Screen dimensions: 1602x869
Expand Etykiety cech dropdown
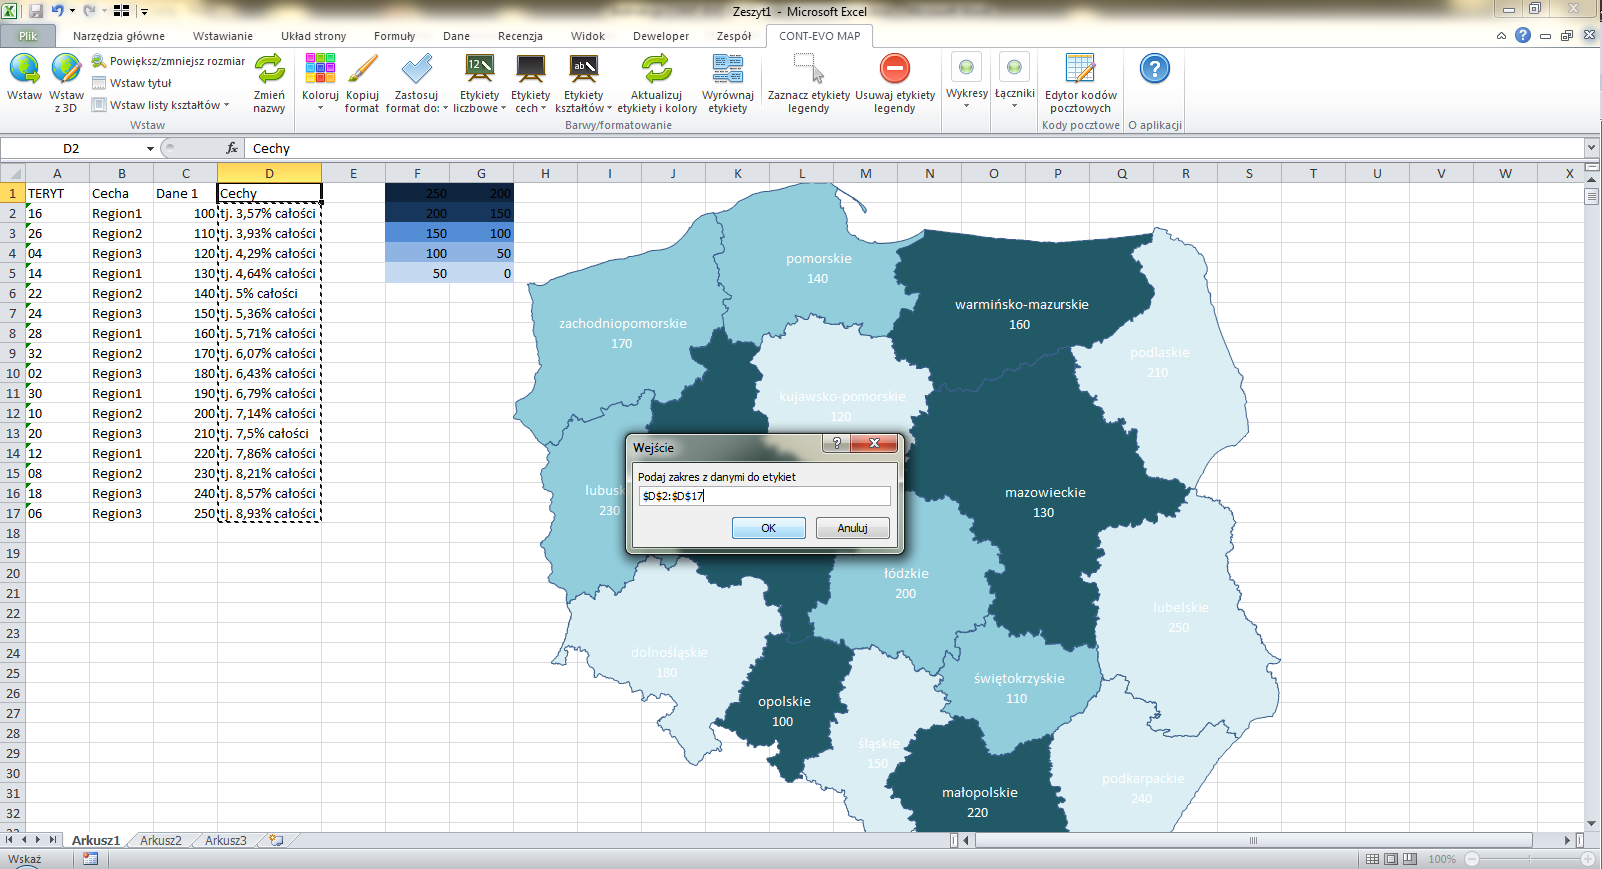tap(530, 83)
